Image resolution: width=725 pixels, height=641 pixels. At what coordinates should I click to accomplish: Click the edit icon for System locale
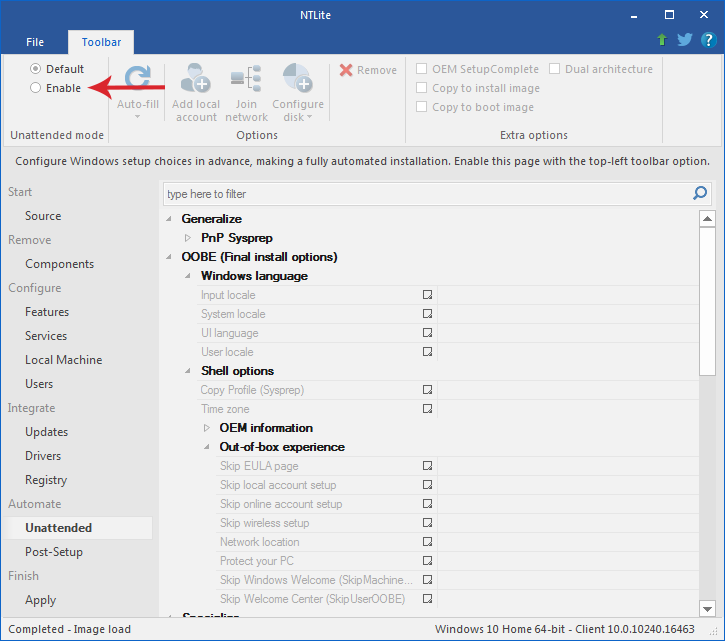(427, 314)
